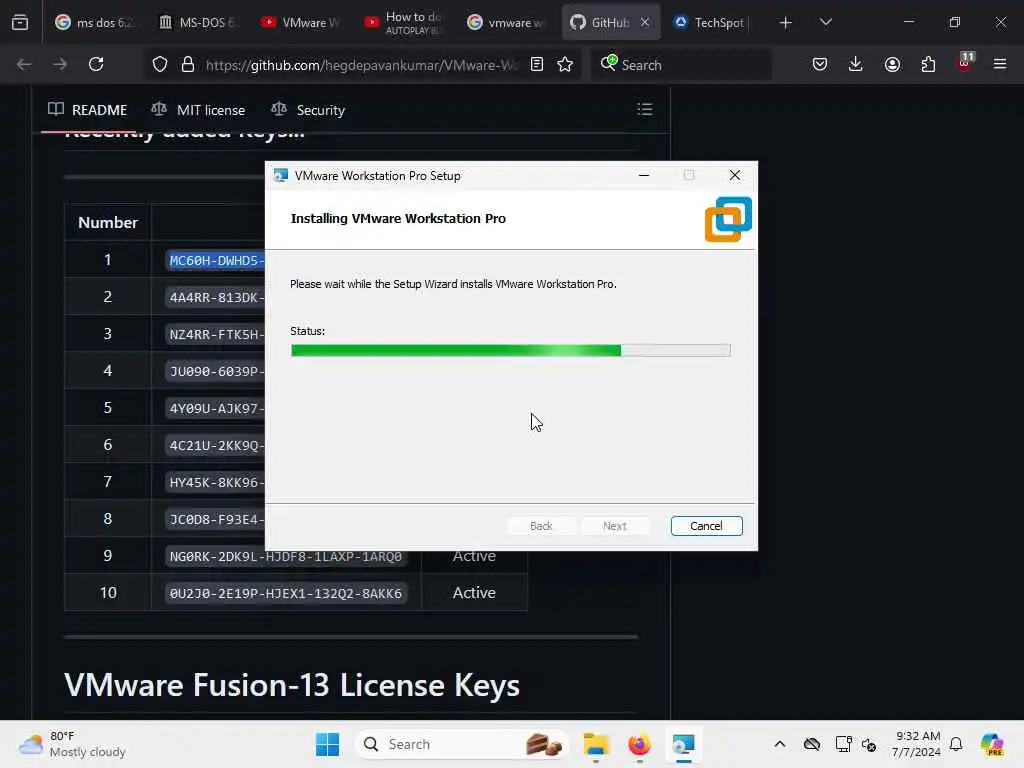Viewport: 1024px width, 768px height.
Task: Select license key 0U2J0-2E19P-HJEX1-132Q2-8AKK6
Action: (x=286, y=593)
